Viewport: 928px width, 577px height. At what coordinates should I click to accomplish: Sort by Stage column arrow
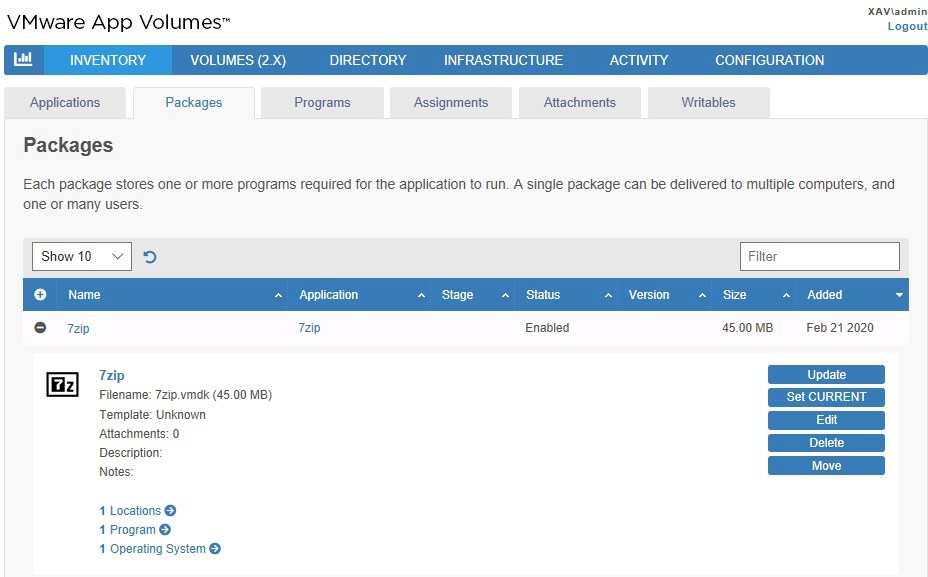[505, 295]
